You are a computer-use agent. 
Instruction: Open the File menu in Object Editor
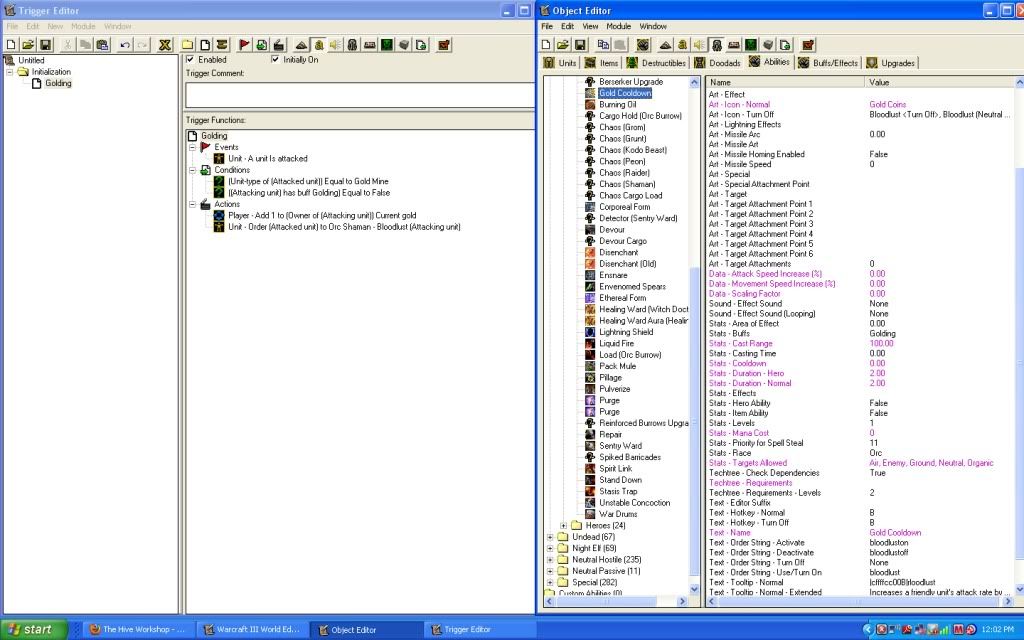pos(547,26)
